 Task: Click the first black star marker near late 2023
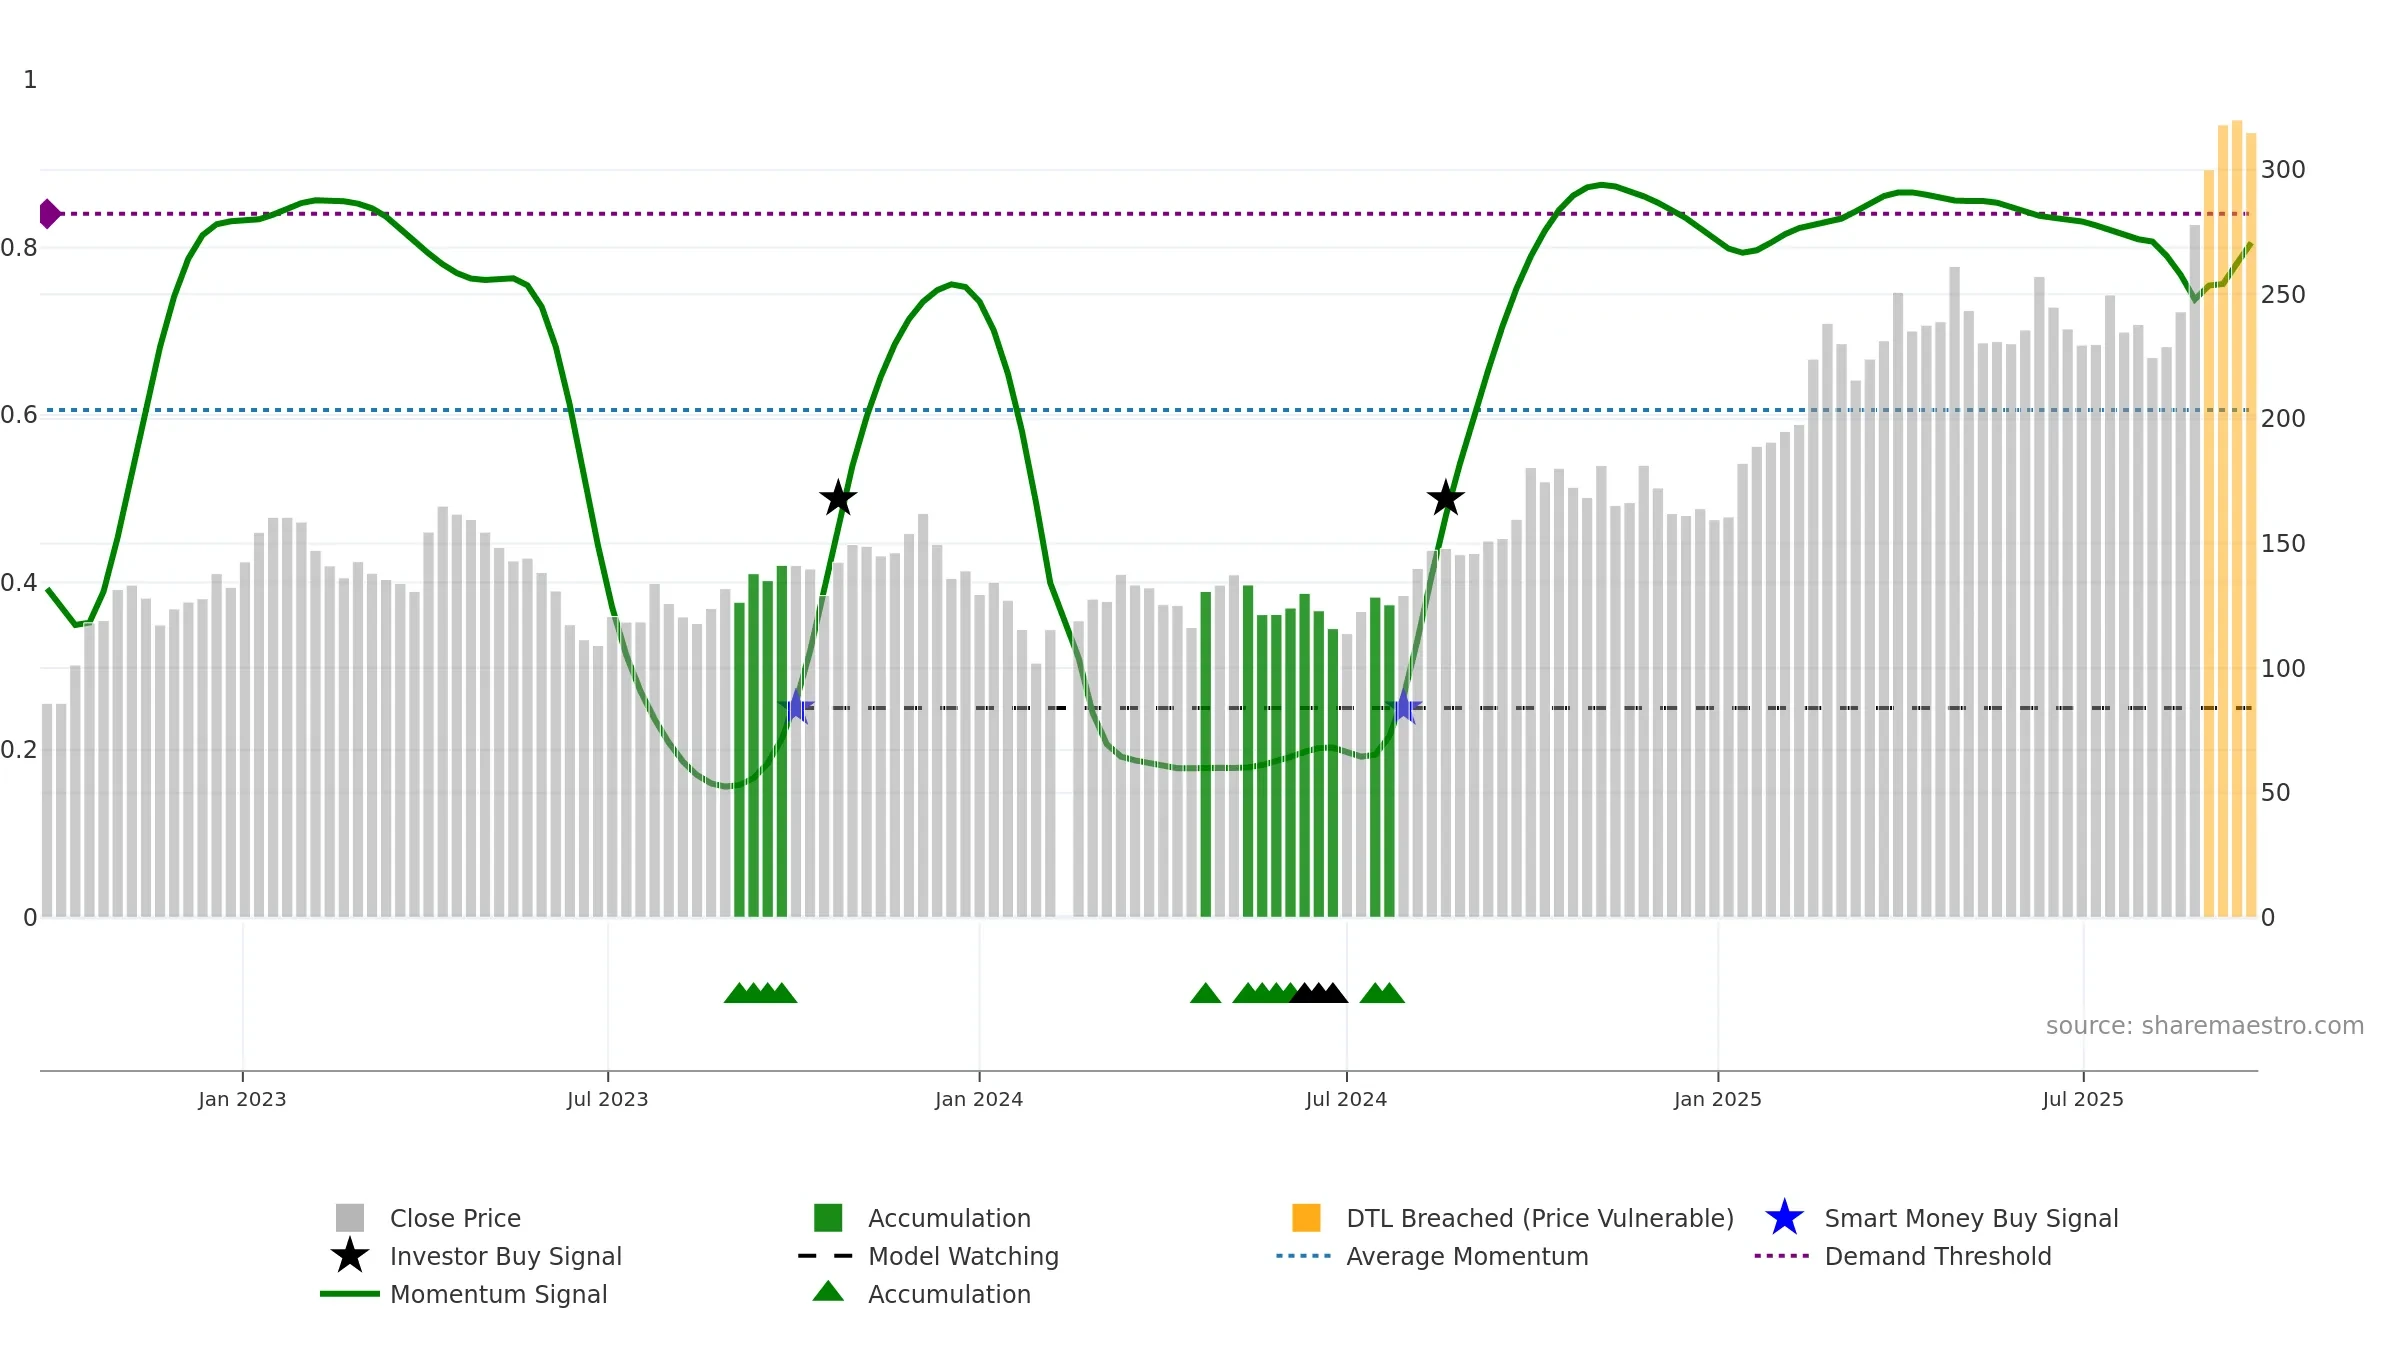pos(838,498)
